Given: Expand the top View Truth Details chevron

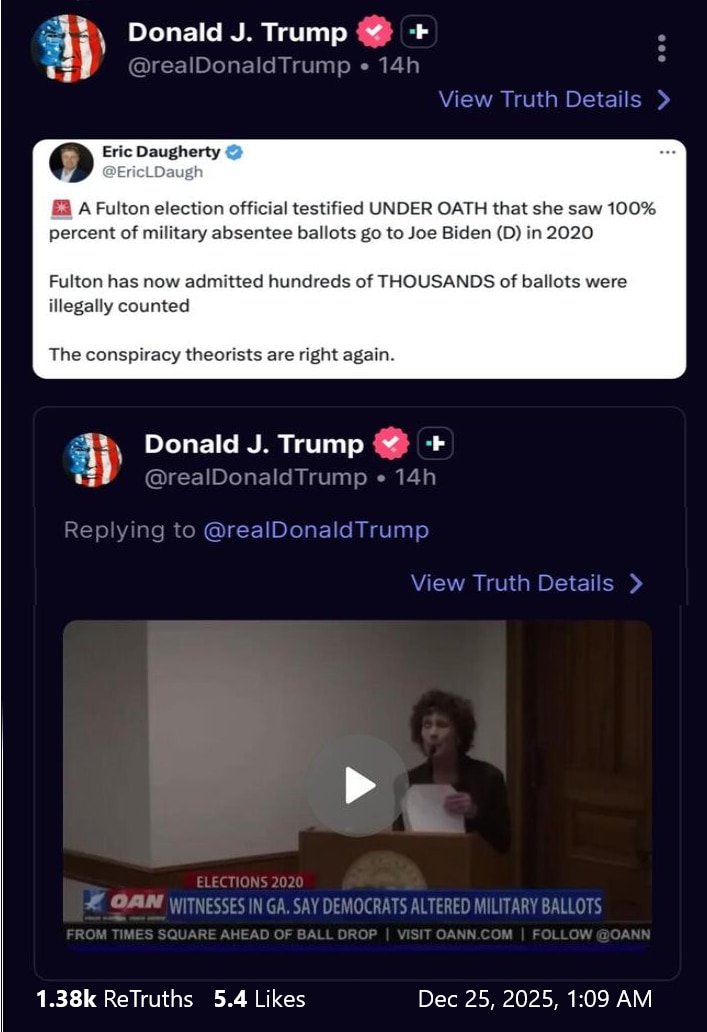Looking at the screenshot, I should pyautogui.click(x=664, y=99).
